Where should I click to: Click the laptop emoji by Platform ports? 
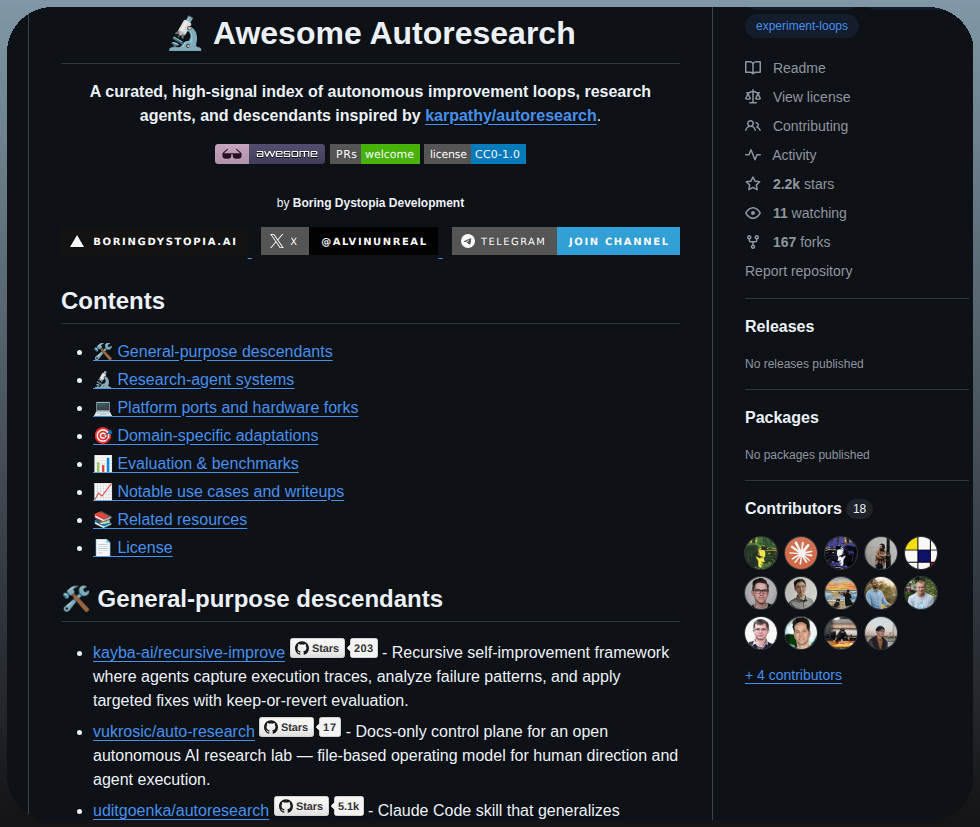coord(102,408)
